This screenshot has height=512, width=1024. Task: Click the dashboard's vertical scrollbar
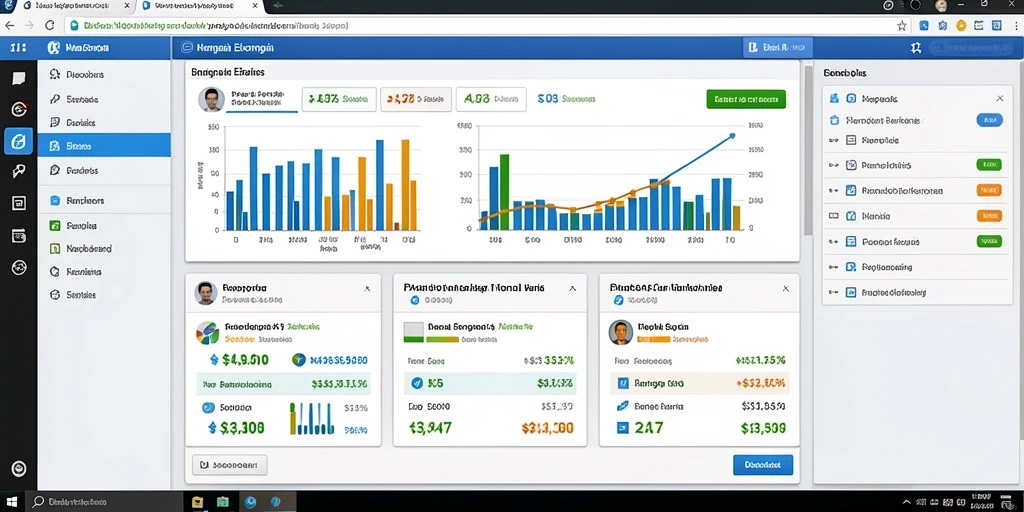808,150
